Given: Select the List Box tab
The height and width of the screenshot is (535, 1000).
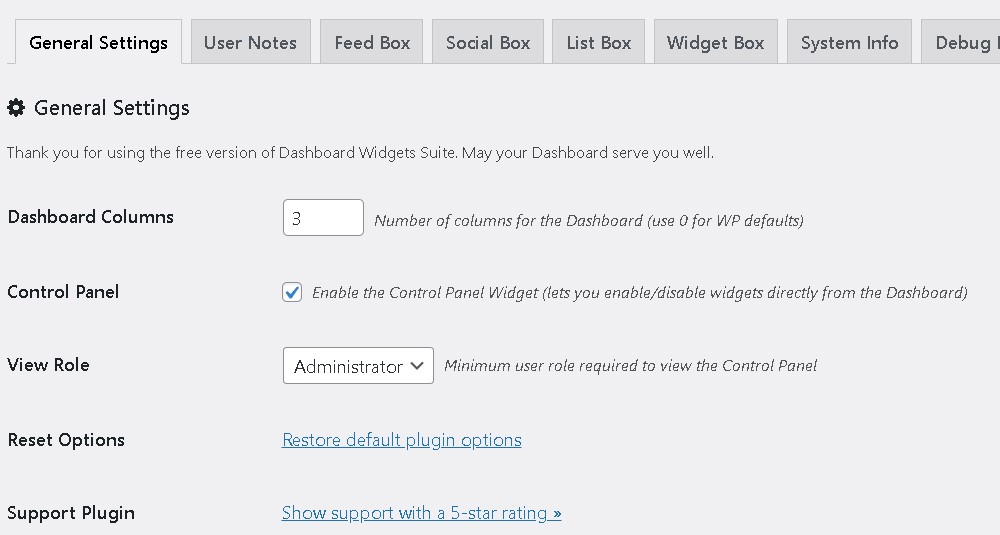Looking at the screenshot, I should tap(598, 43).
